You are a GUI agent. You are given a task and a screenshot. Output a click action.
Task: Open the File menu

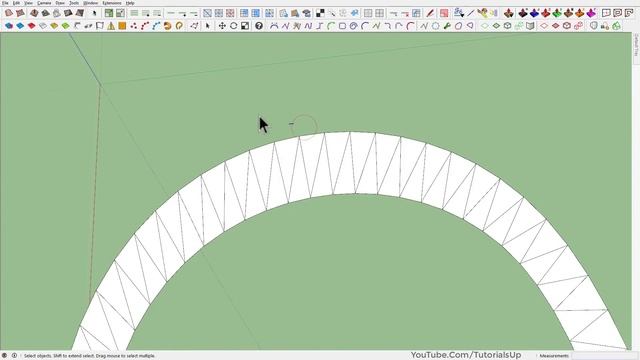(x=5, y=3)
